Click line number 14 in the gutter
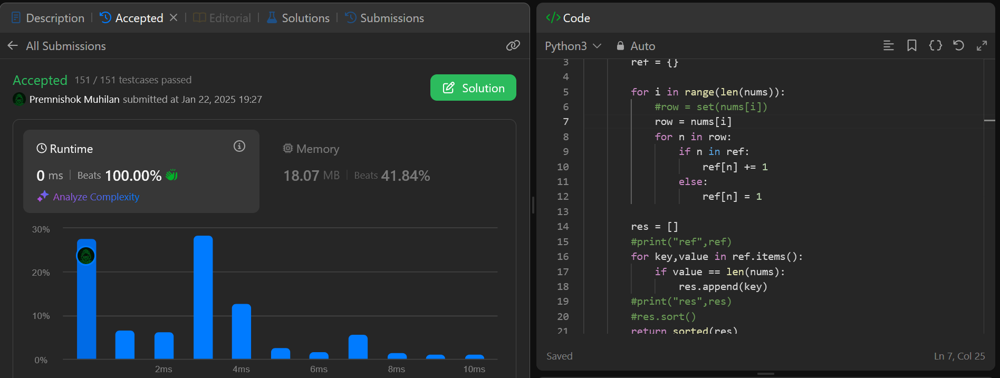 (562, 226)
